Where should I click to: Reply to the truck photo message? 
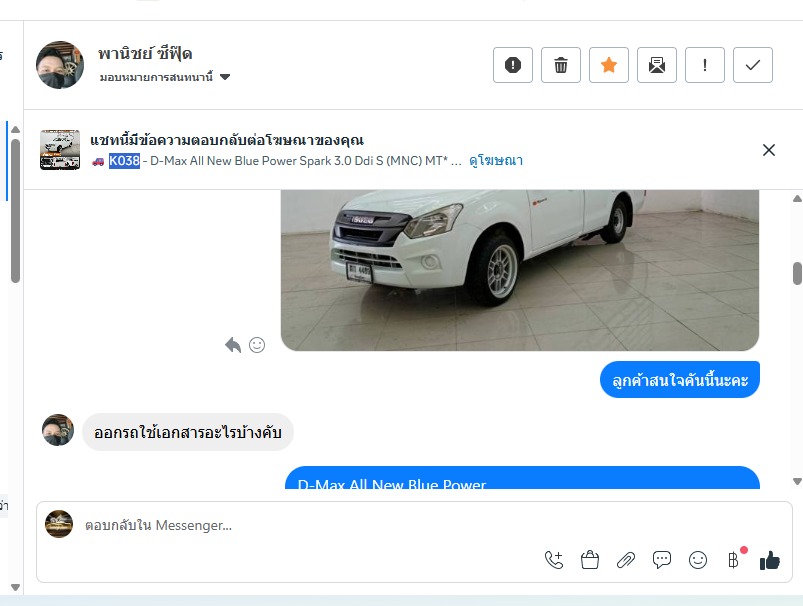click(x=233, y=345)
